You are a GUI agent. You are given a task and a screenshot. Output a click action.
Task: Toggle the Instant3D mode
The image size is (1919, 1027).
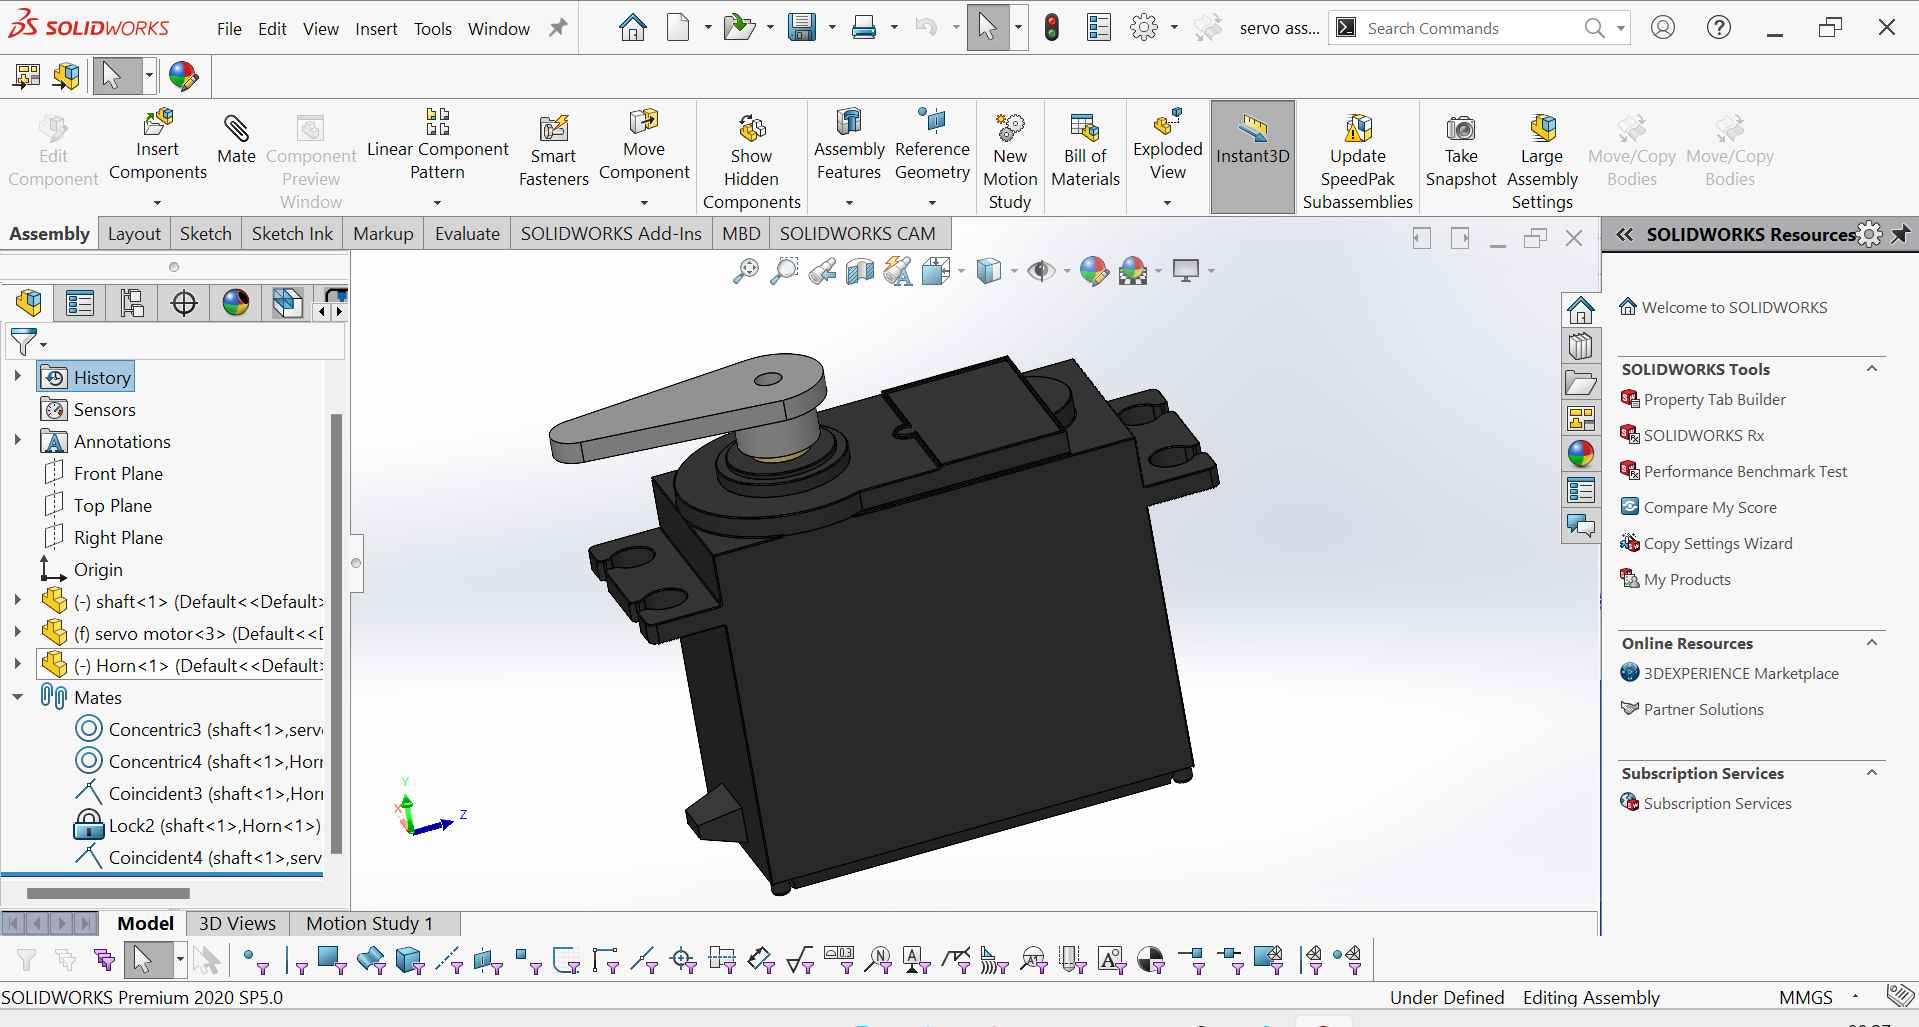(x=1253, y=156)
